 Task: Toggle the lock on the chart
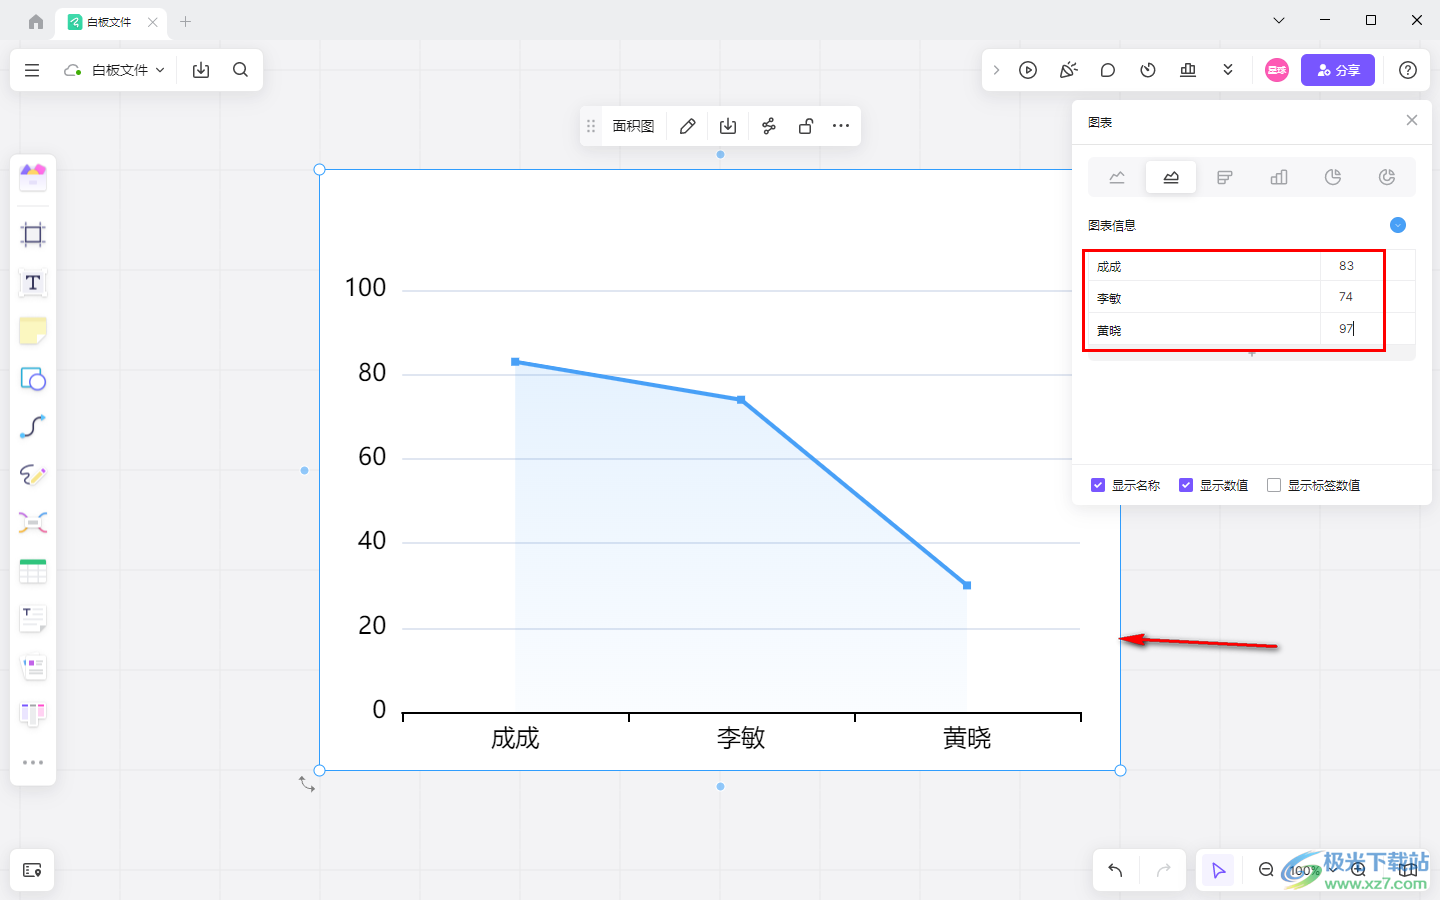[806, 126]
